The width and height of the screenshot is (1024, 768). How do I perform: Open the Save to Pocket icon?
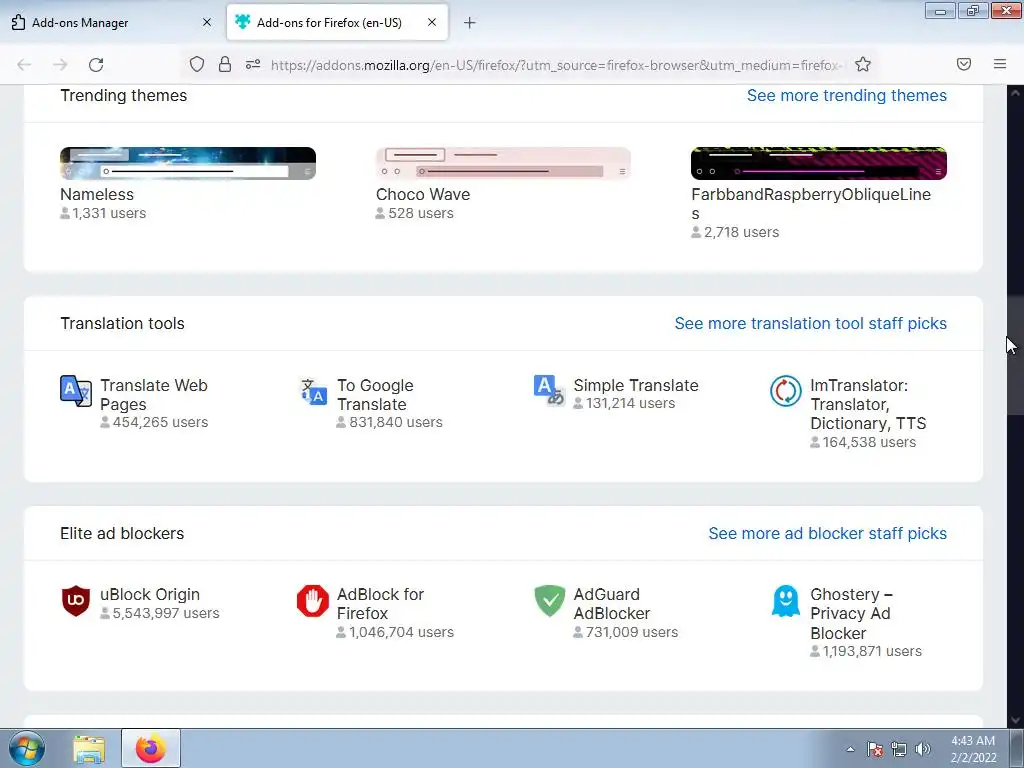point(964,64)
